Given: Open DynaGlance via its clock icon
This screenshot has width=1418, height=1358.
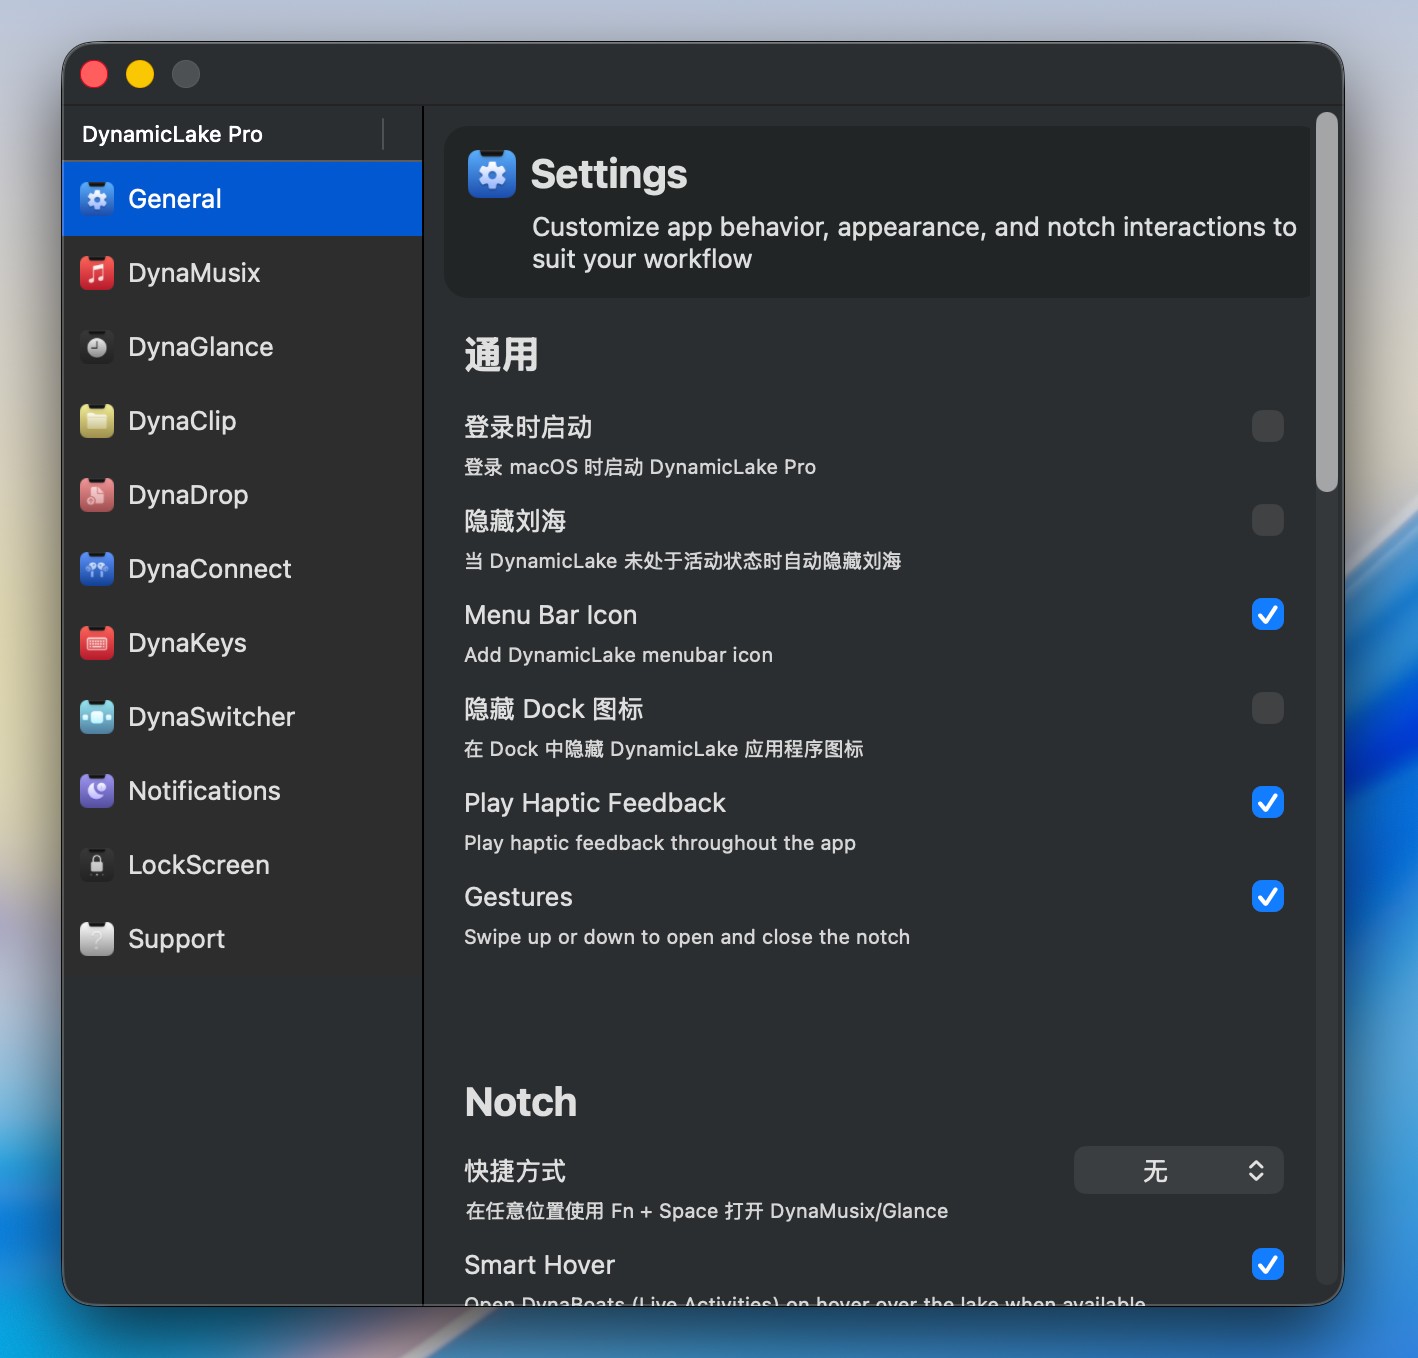Looking at the screenshot, I should 97,347.
